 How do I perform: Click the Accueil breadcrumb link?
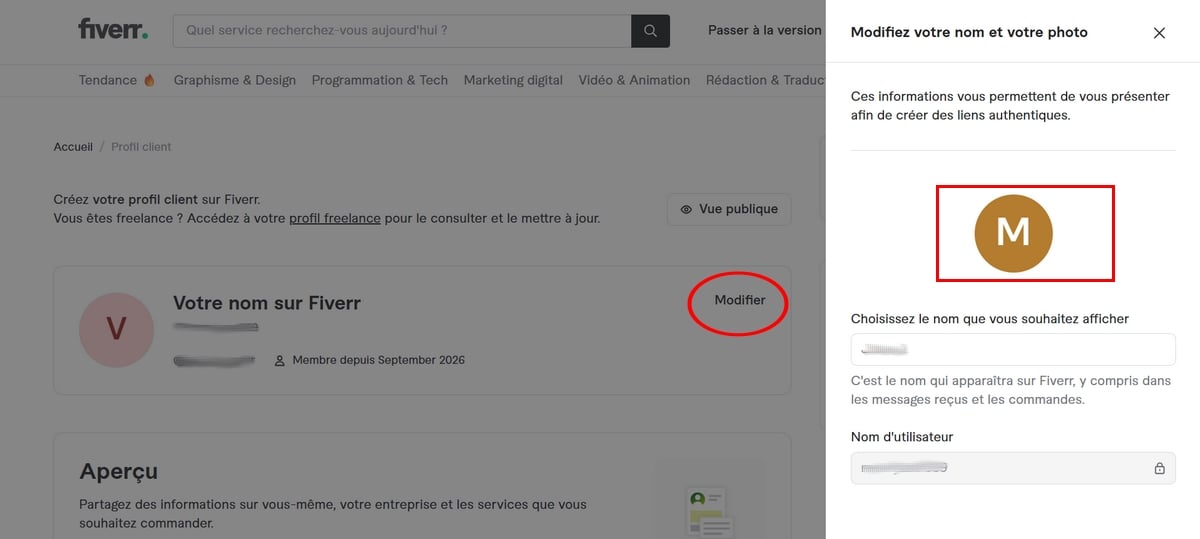(73, 147)
